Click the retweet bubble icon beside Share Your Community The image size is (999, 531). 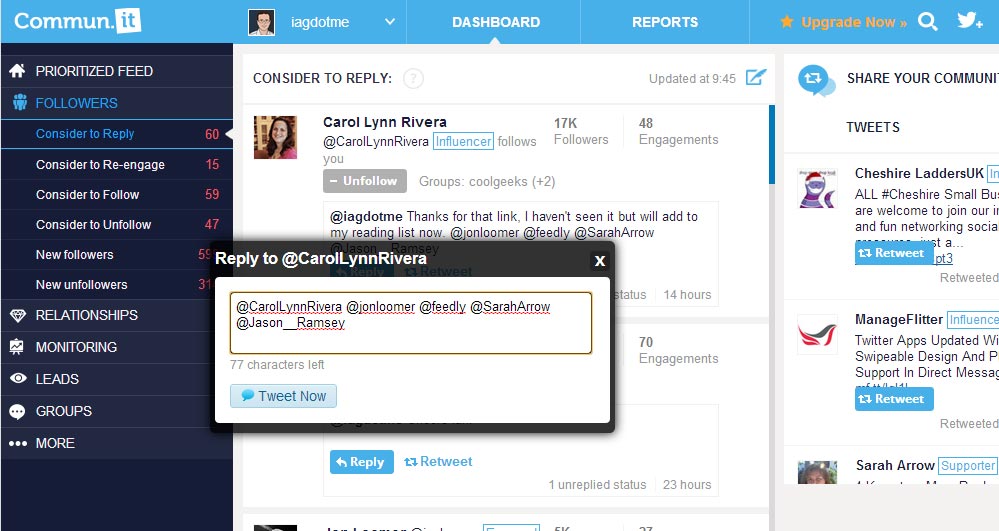[x=816, y=80]
